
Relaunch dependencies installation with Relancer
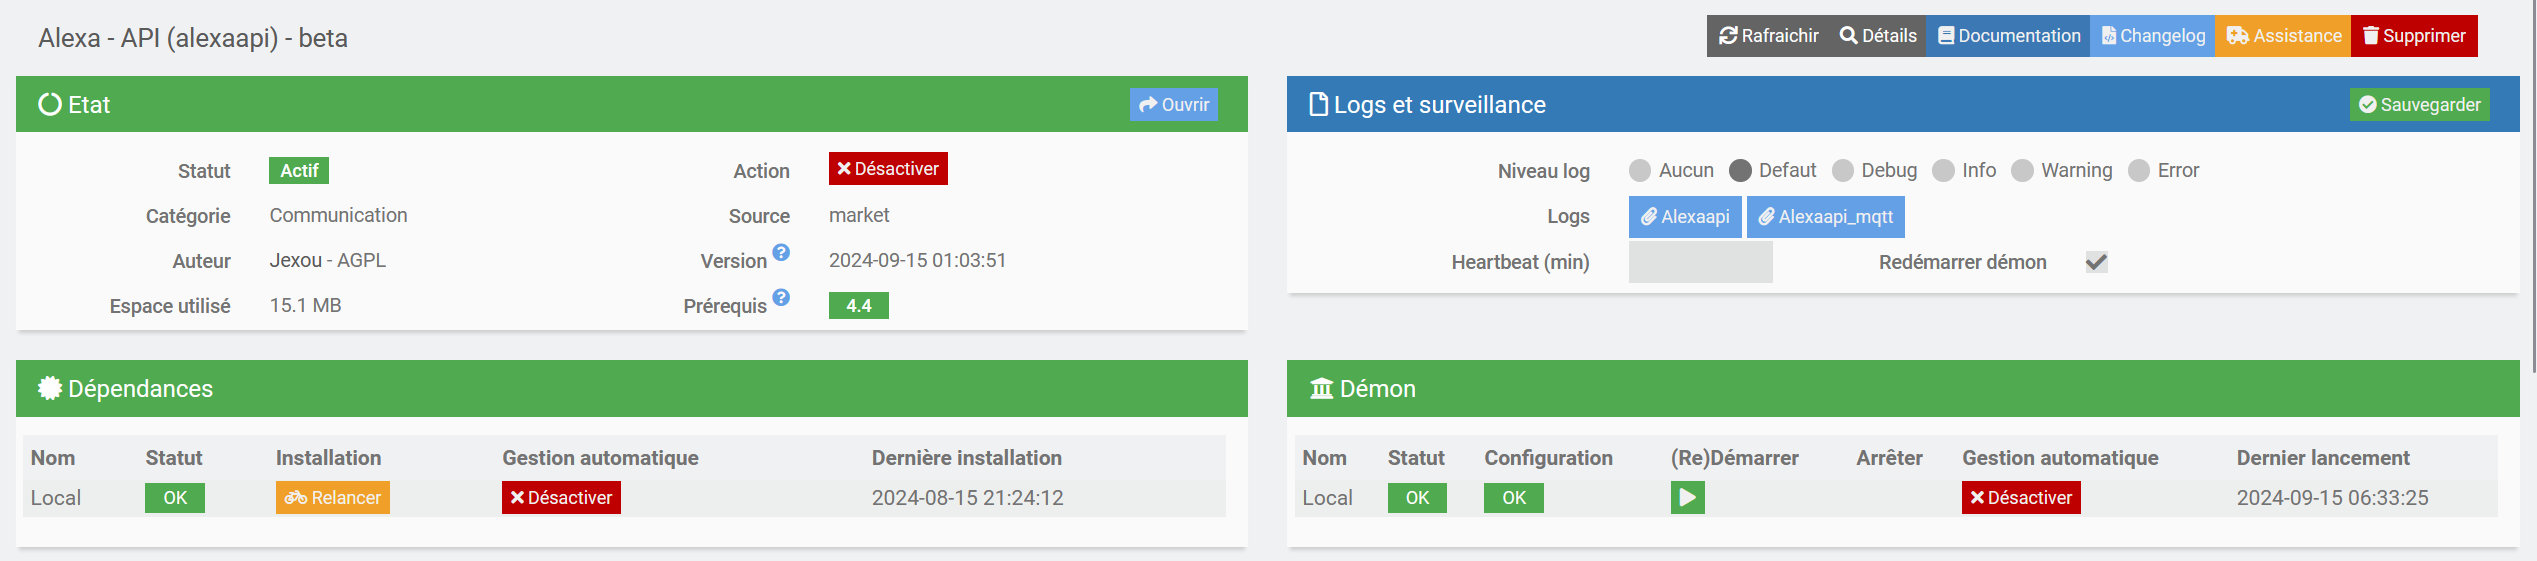[x=332, y=497]
